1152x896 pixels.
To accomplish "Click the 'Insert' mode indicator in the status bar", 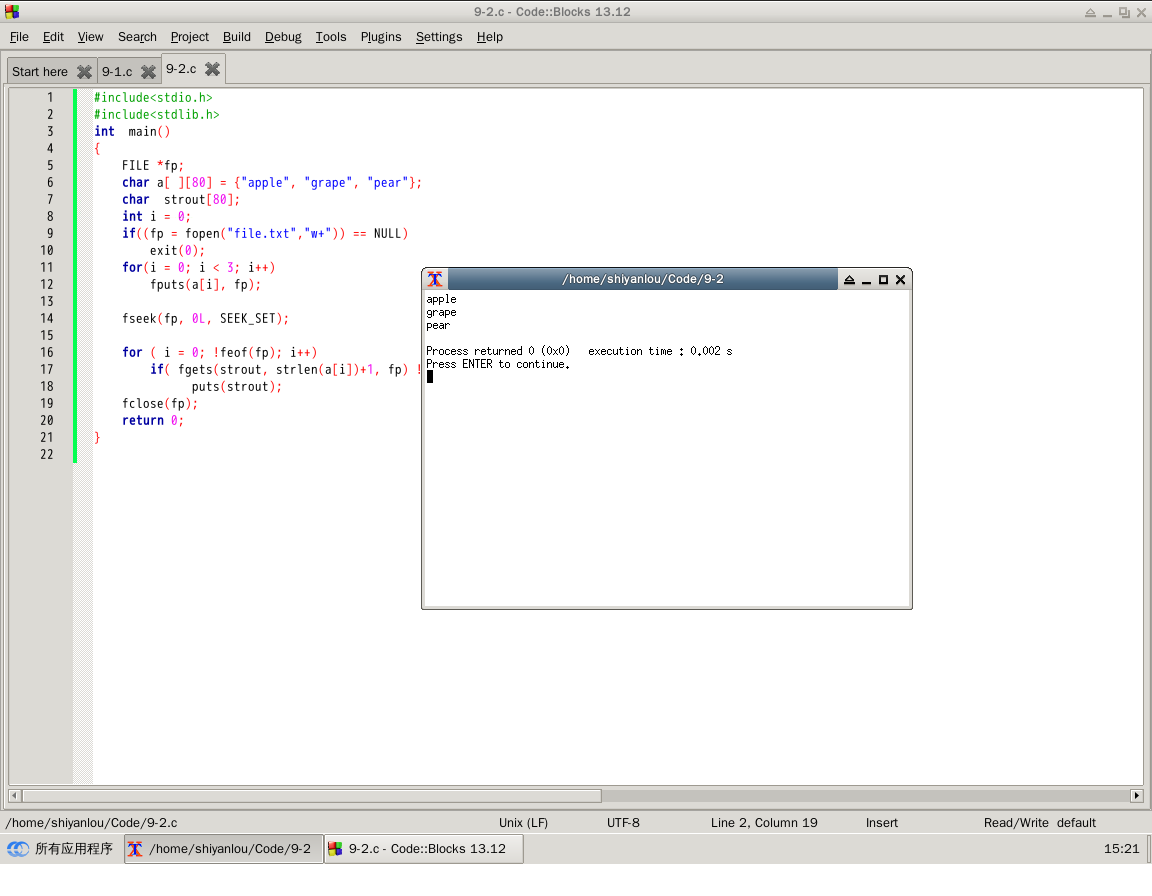I will pyautogui.click(x=882, y=823).
